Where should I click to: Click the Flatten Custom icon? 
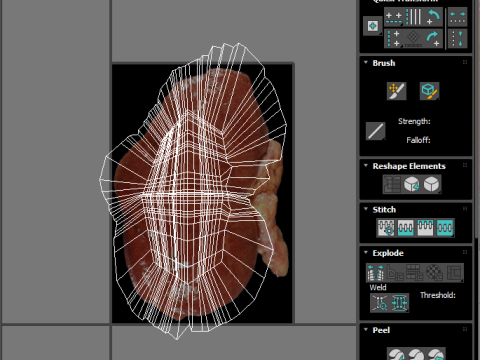(454, 272)
